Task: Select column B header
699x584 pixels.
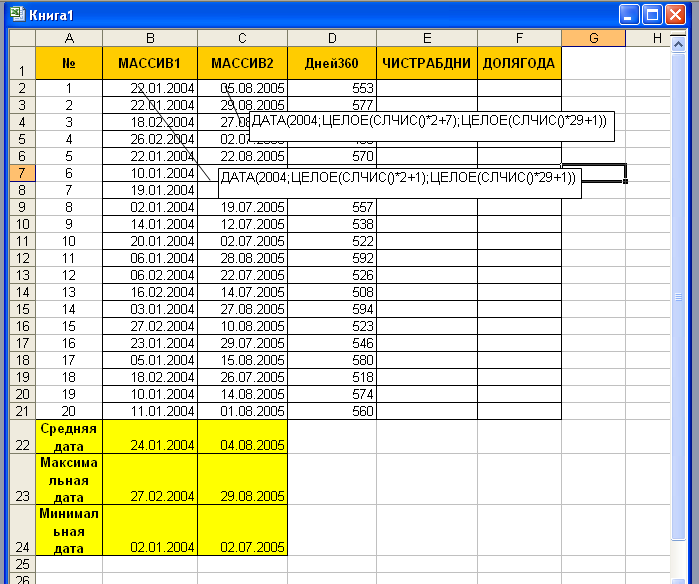Action: coord(150,38)
